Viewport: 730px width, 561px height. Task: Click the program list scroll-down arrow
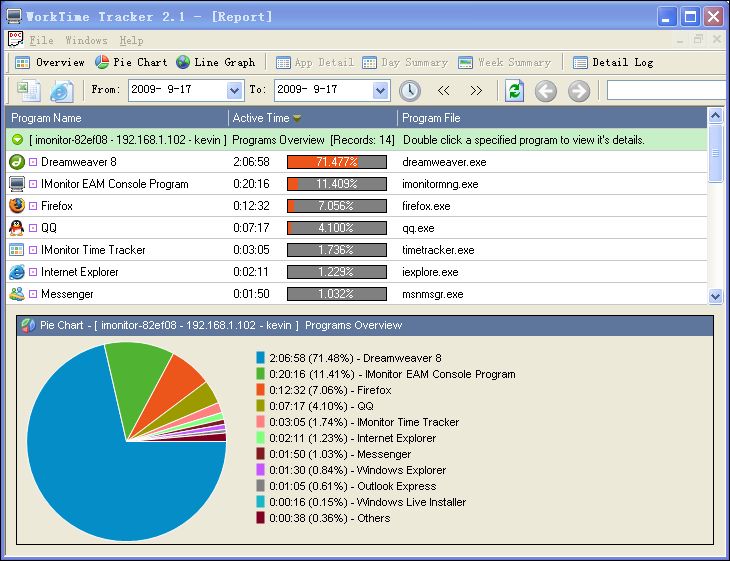pyautogui.click(x=716, y=296)
